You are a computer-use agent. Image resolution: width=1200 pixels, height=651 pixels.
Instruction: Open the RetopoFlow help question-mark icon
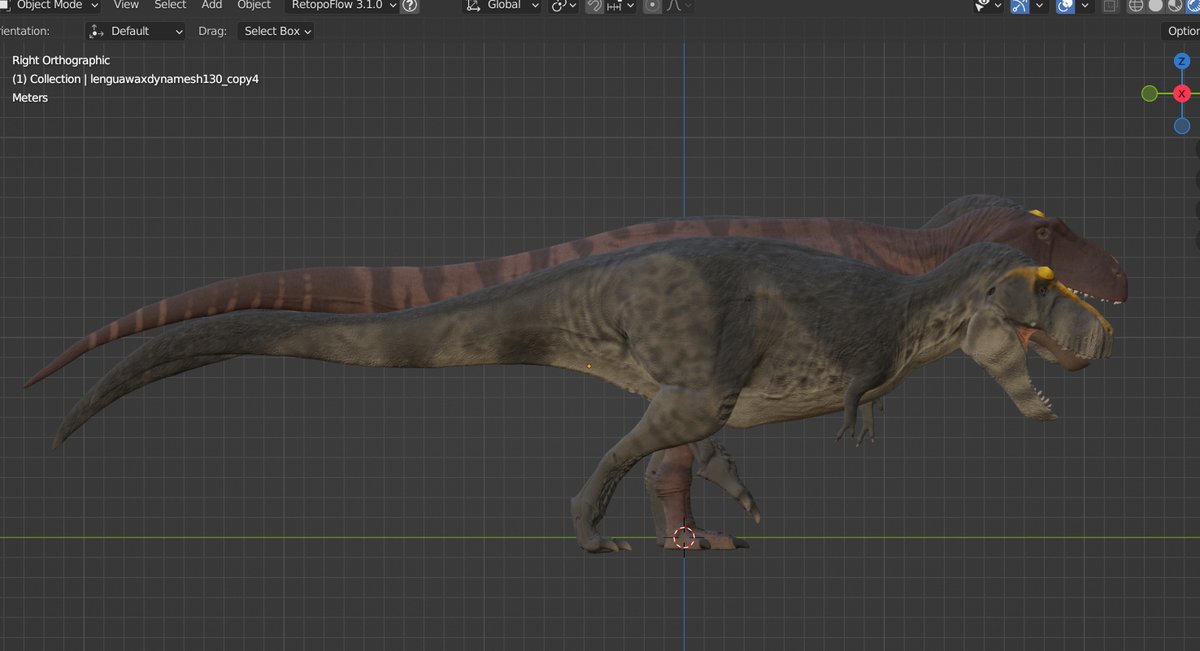409,5
